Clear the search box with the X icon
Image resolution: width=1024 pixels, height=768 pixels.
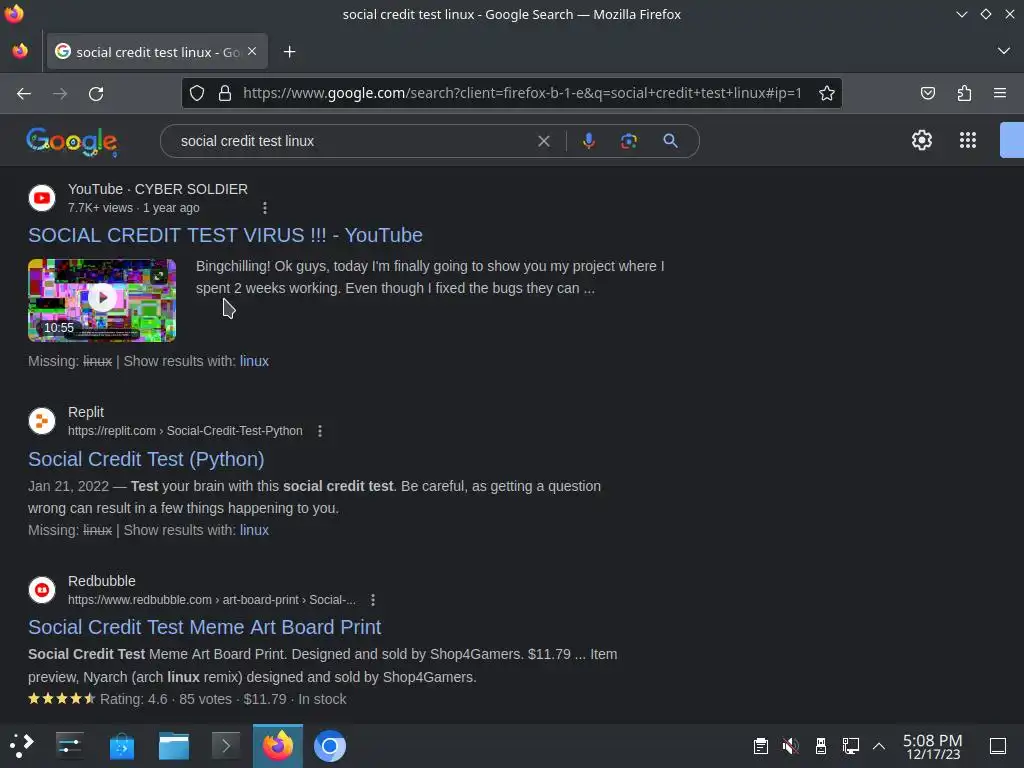coord(543,141)
